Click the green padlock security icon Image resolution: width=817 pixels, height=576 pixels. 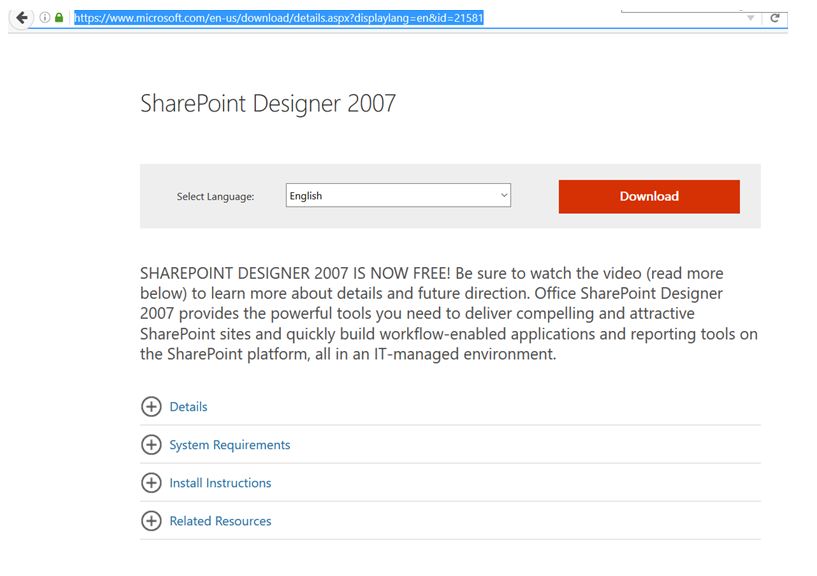click(x=59, y=18)
